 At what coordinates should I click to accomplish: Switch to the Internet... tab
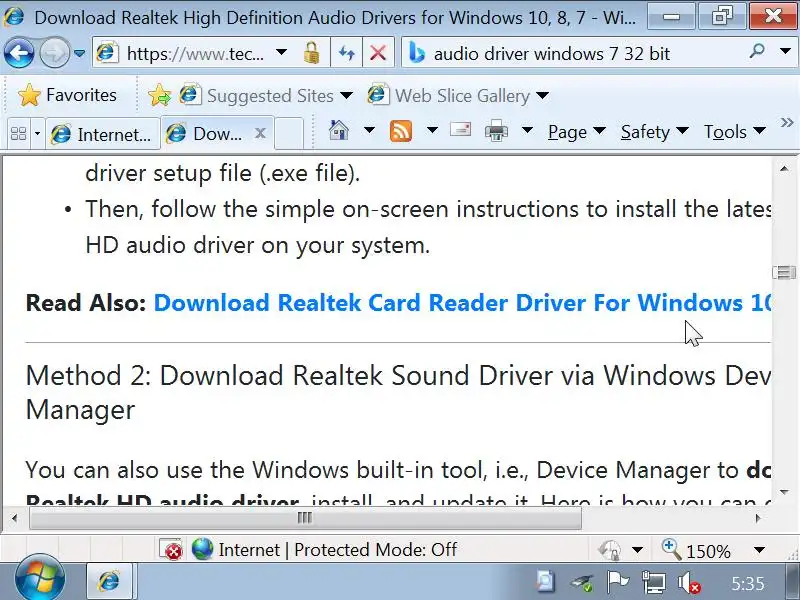(103, 134)
